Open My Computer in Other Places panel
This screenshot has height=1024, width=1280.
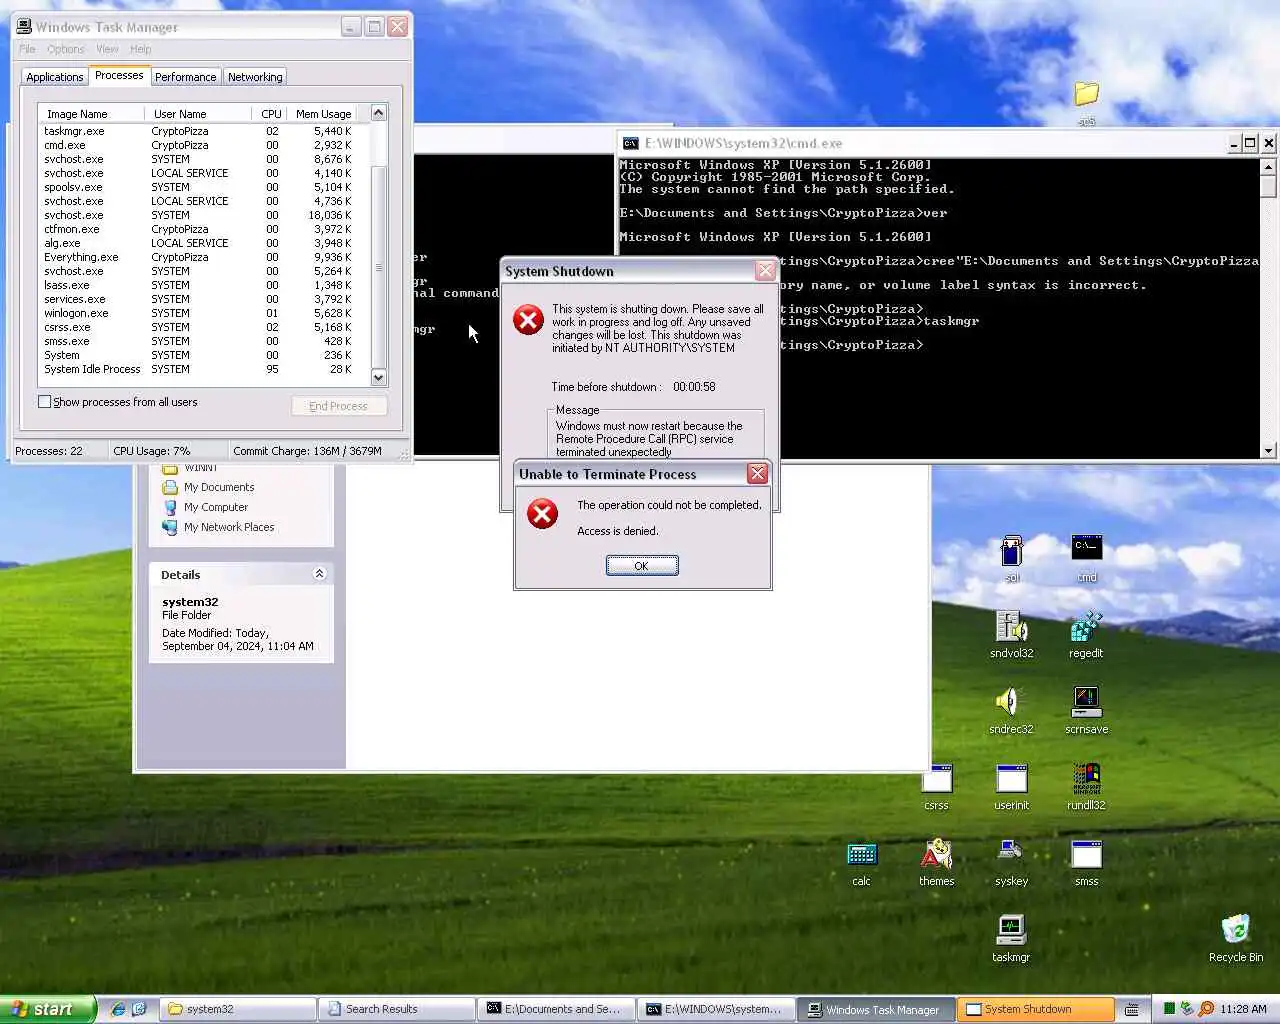coord(216,507)
